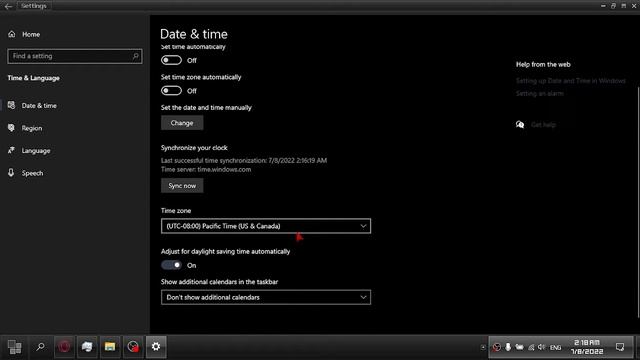
Task: Click Change to set date and time manually
Action: (x=182, y=123)
